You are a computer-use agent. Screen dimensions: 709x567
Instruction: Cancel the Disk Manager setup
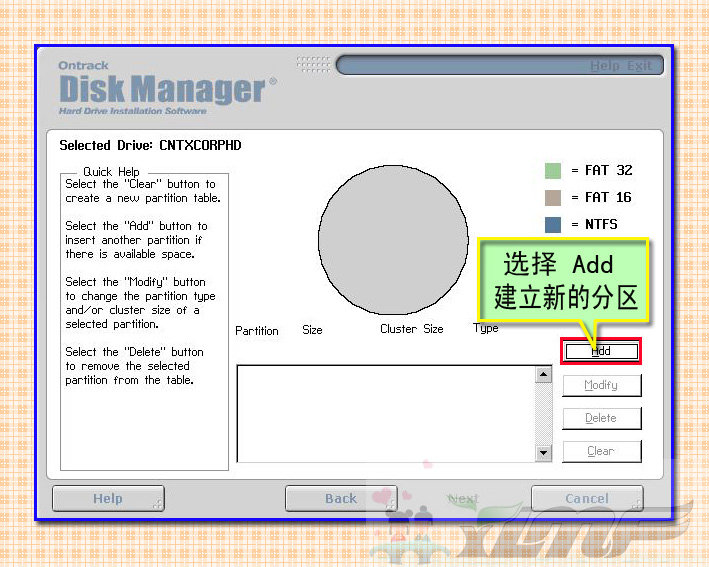point(587,498)
